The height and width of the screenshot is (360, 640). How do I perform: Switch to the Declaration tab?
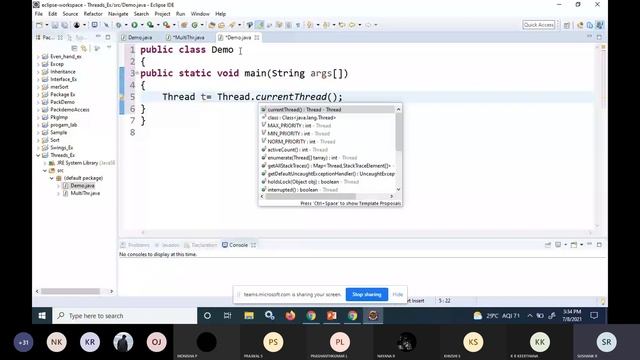201,245
